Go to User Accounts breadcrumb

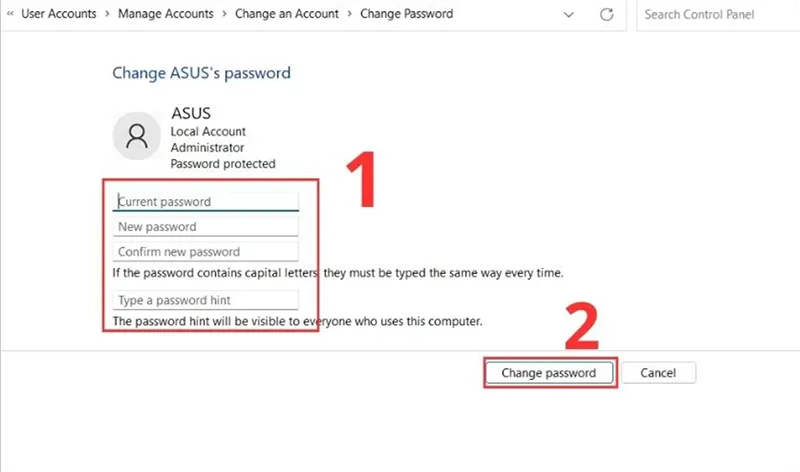[59, 14]
